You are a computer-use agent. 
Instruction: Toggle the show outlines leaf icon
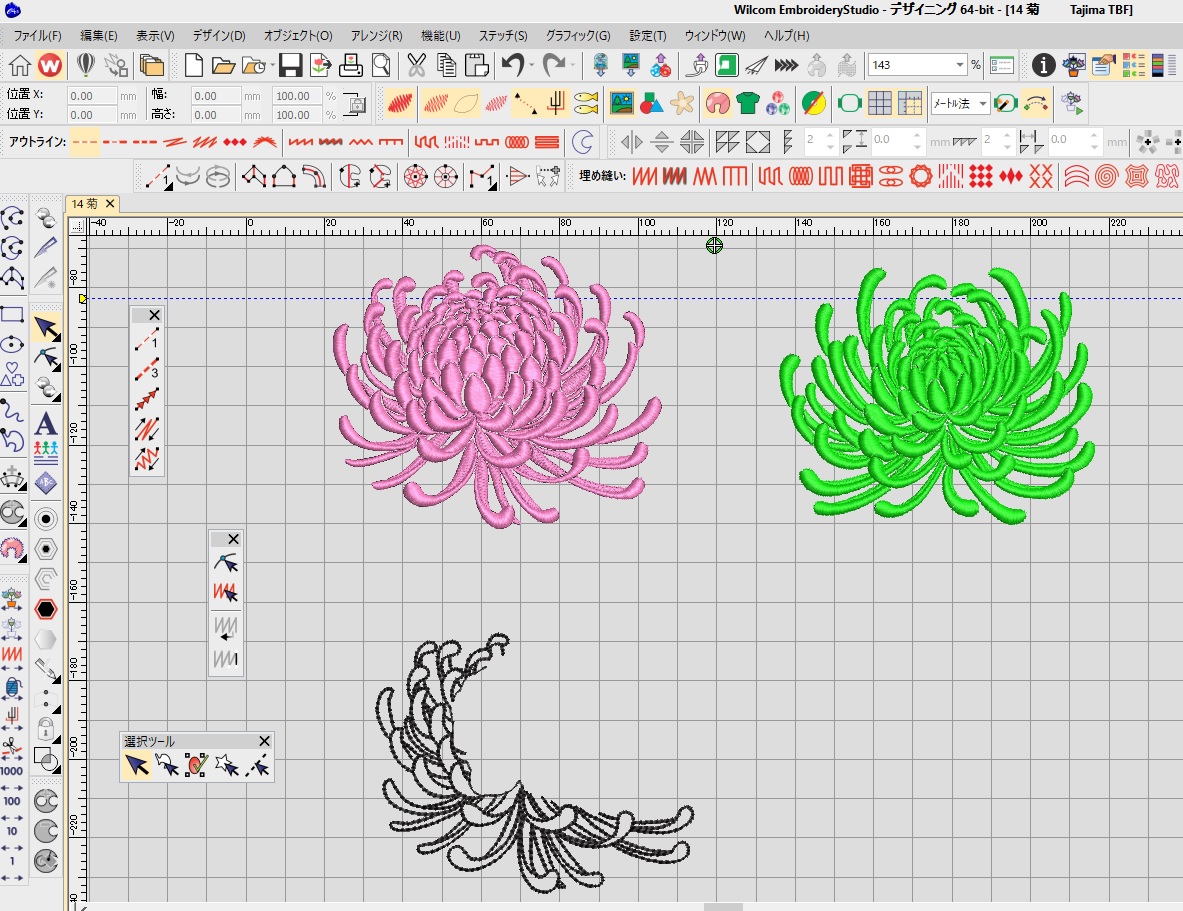click(466, 103)
